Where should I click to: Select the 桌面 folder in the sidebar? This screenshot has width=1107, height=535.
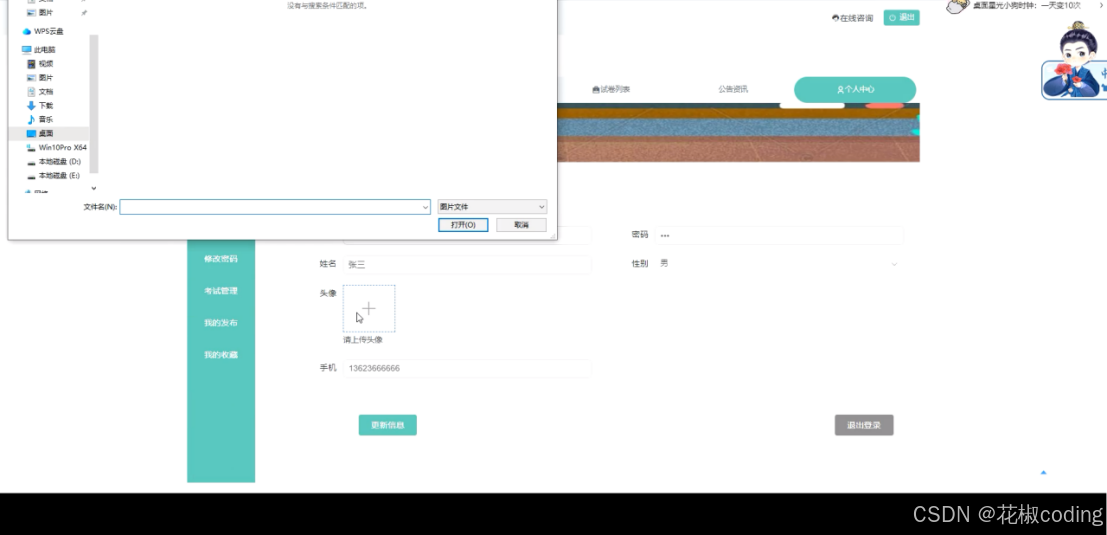(x=45, y=133)
